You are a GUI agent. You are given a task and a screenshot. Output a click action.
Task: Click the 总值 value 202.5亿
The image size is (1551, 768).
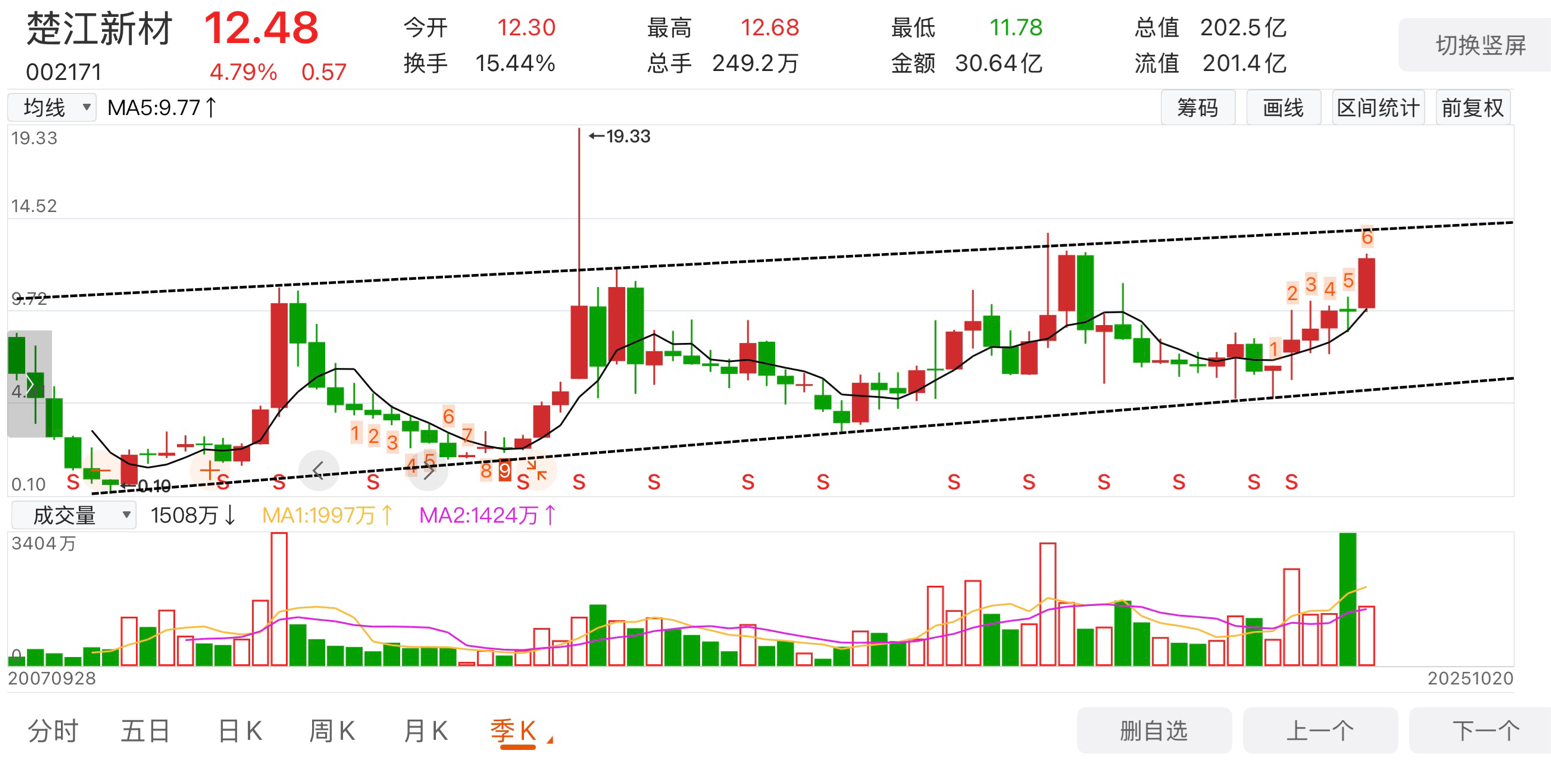coord(1244,29)
